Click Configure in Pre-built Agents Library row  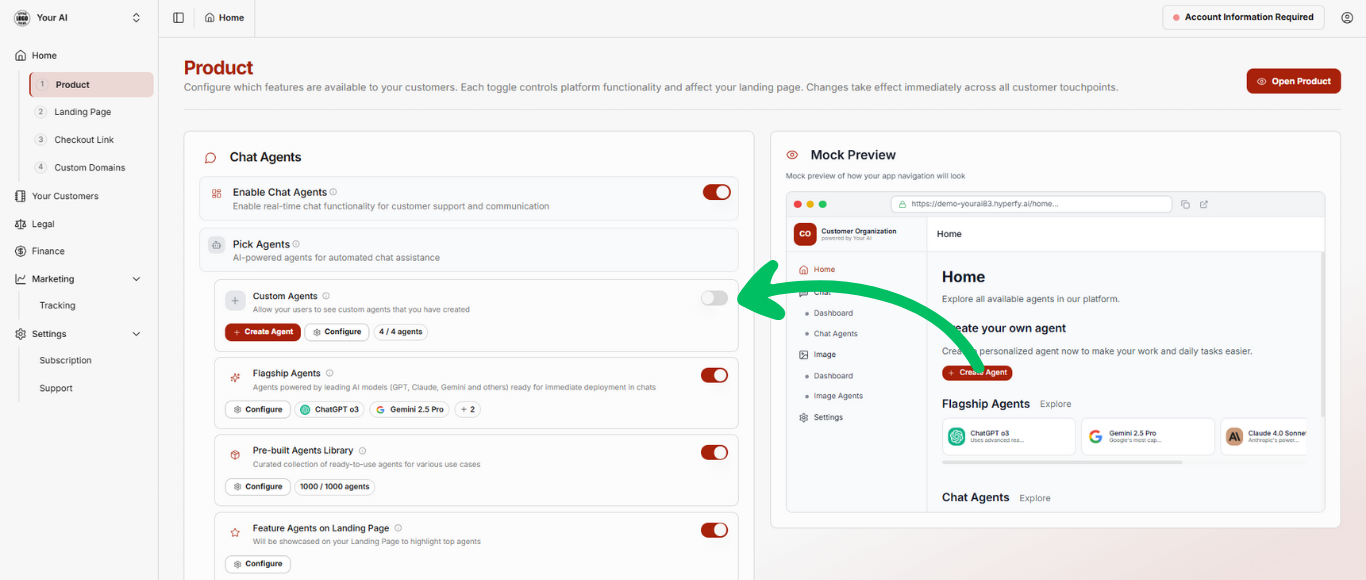tap(258, 486)
